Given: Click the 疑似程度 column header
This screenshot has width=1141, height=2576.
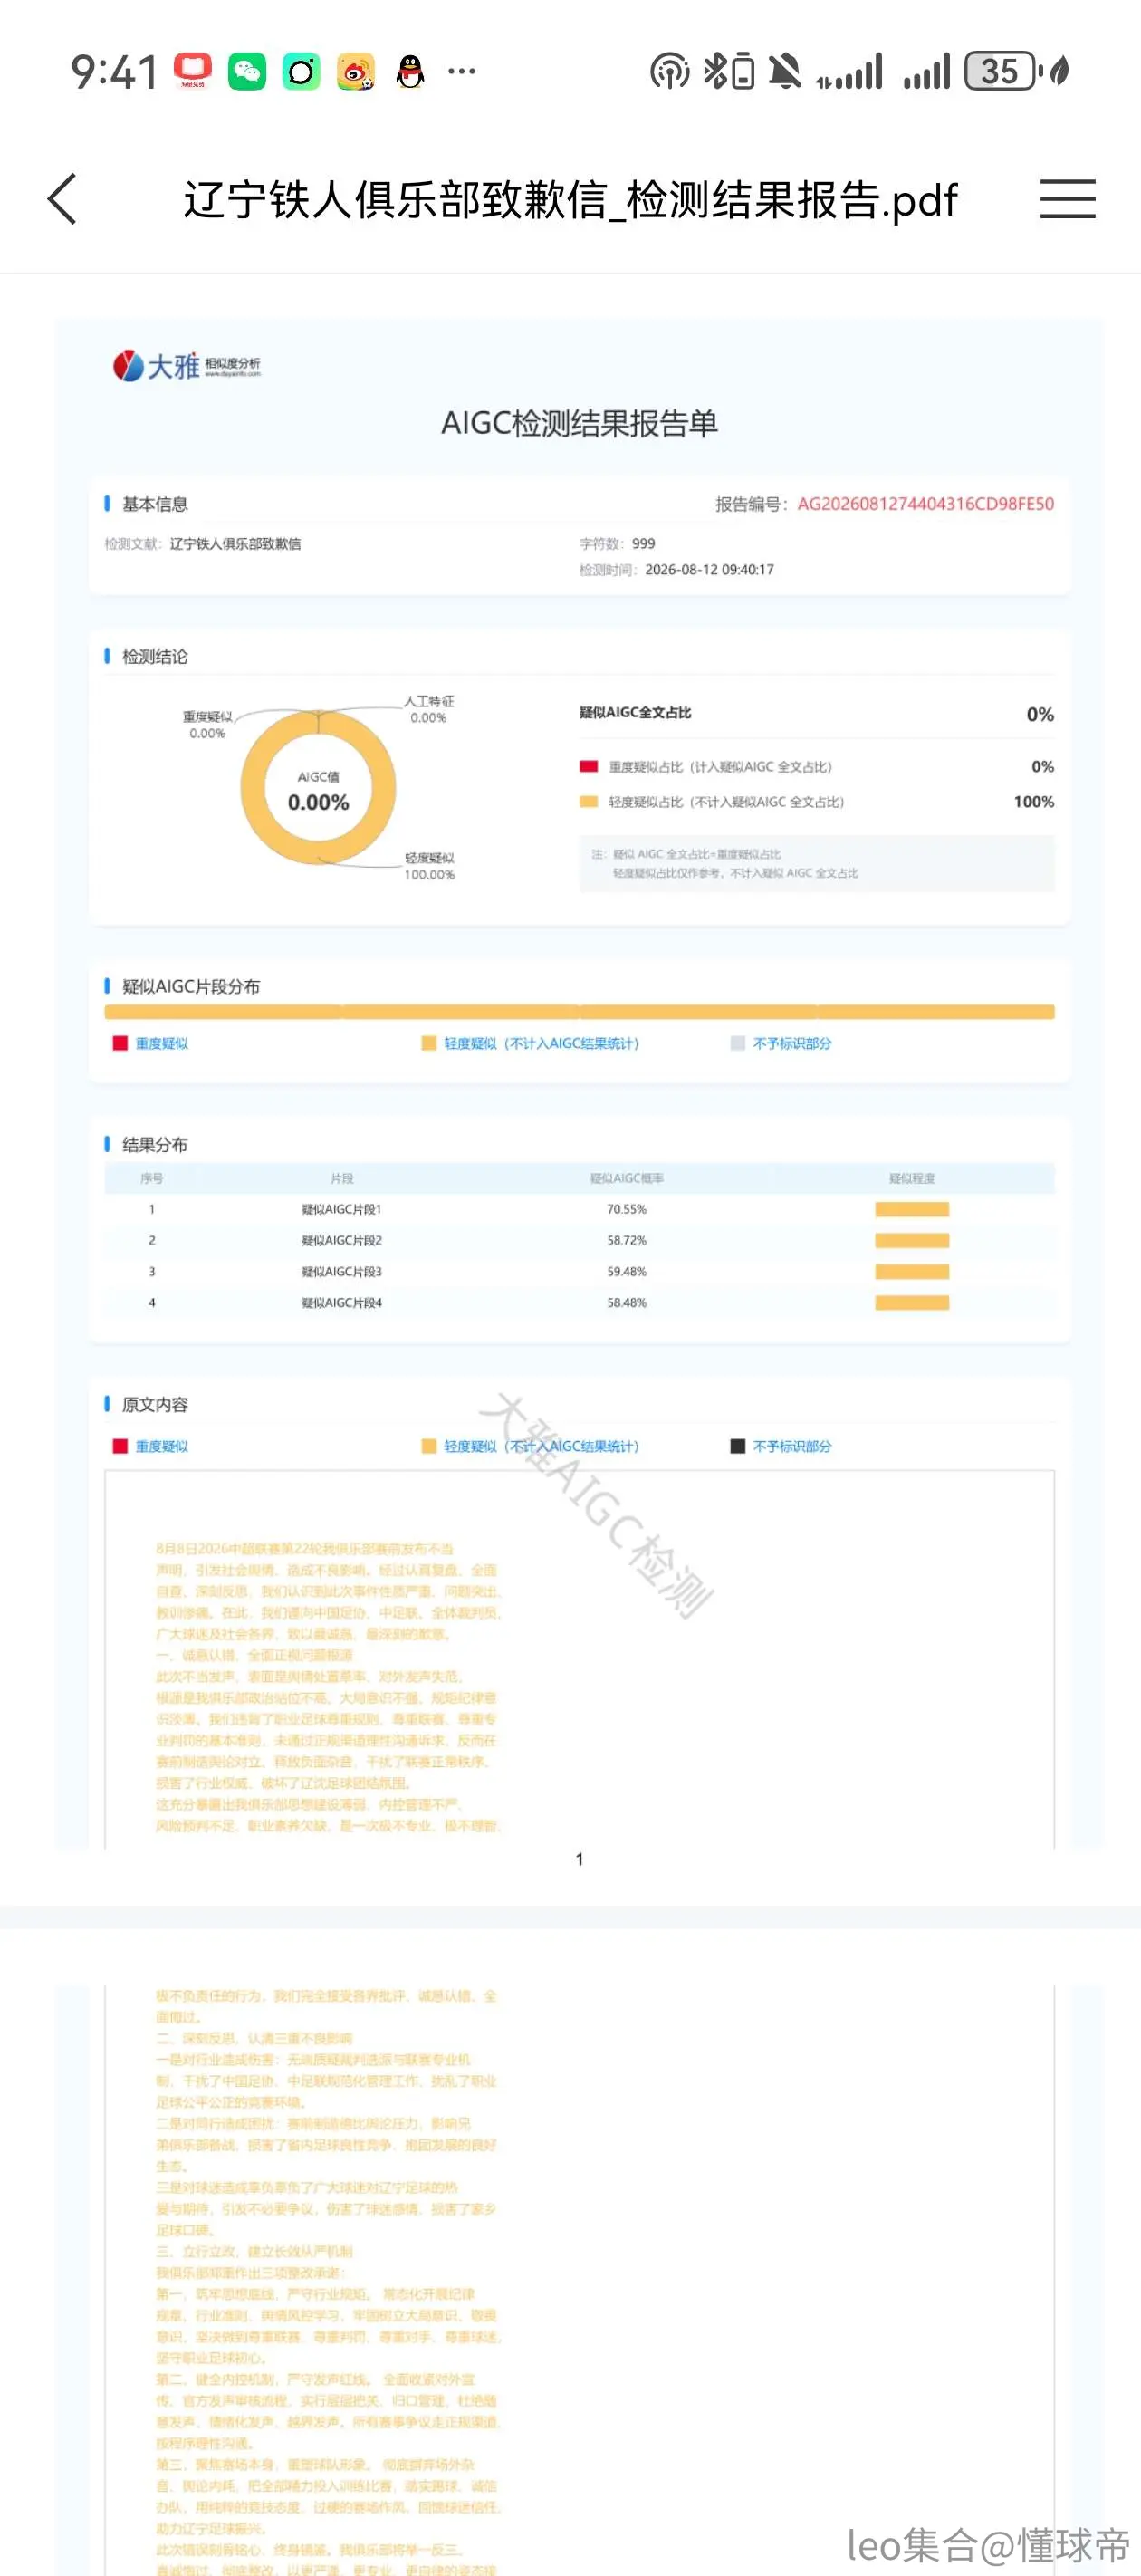Looking at the screenshot, I should pyautogui.click(x=912, y=1178).
